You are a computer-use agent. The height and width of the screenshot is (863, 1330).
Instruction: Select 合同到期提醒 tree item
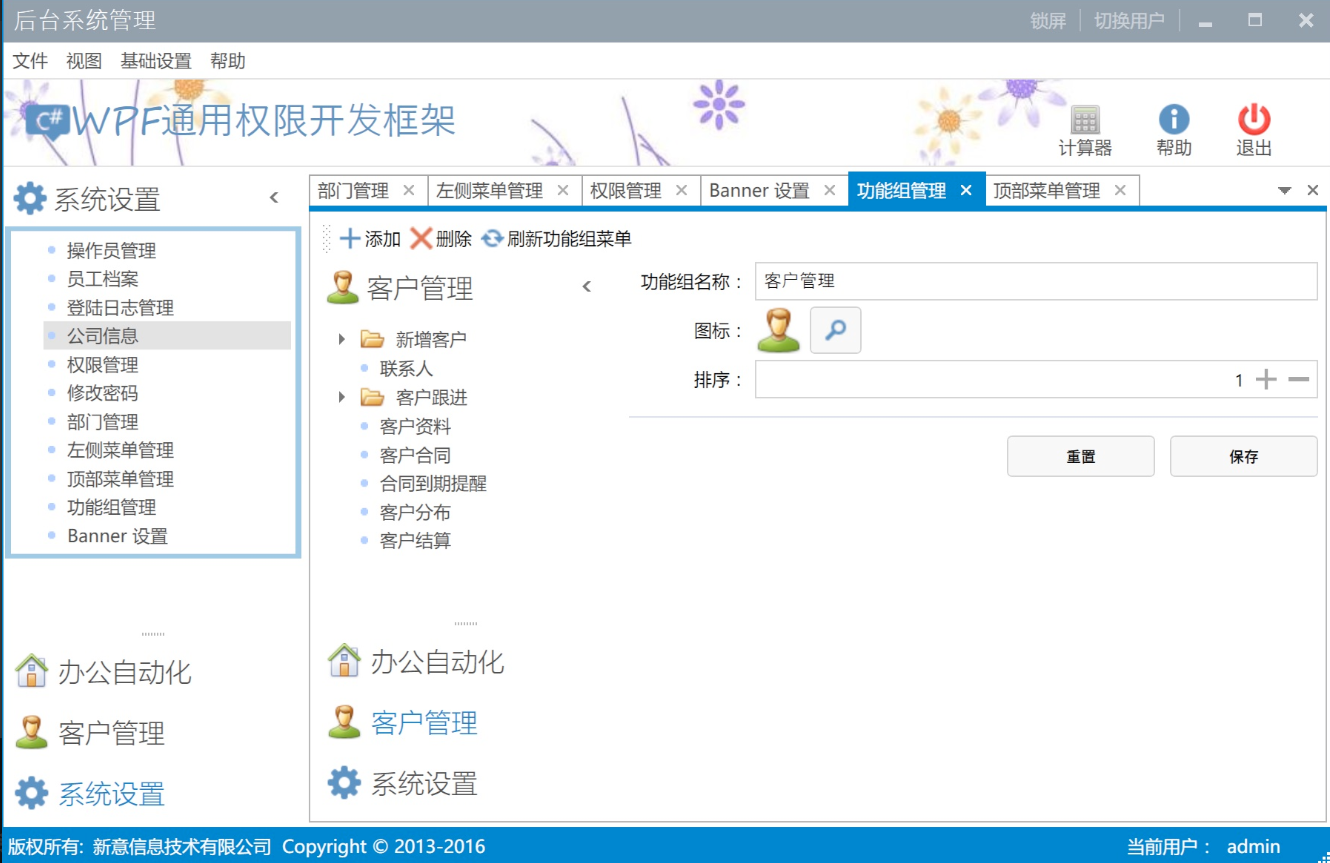[433, 484]
